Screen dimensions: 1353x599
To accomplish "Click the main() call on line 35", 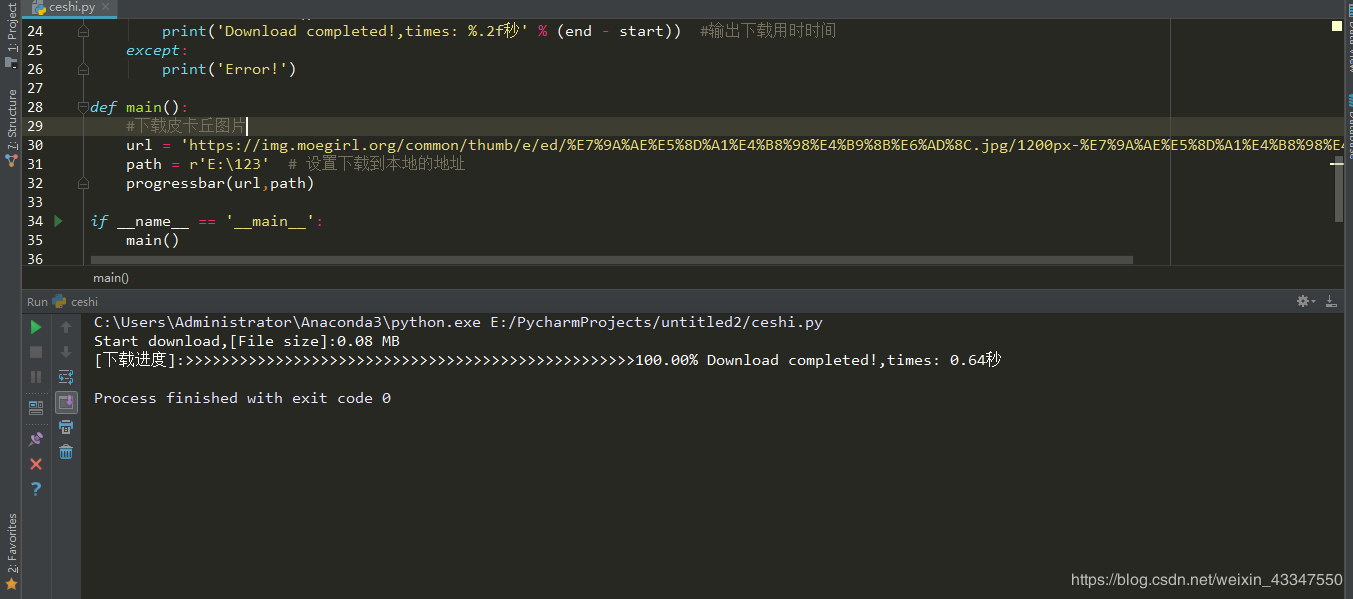I will [152, 240].
